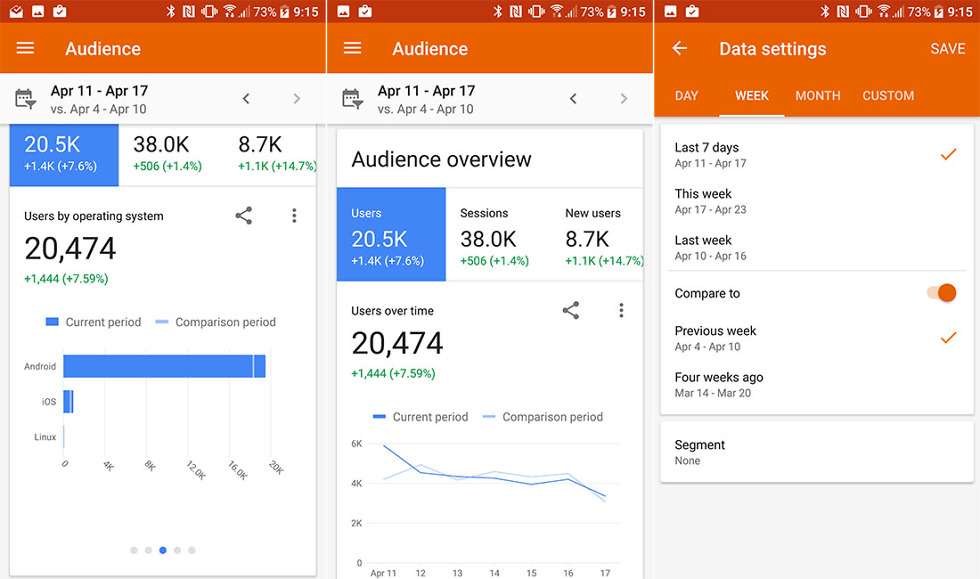Share the Users by operating system chart

pyautogui.click(x=243, y=216)
